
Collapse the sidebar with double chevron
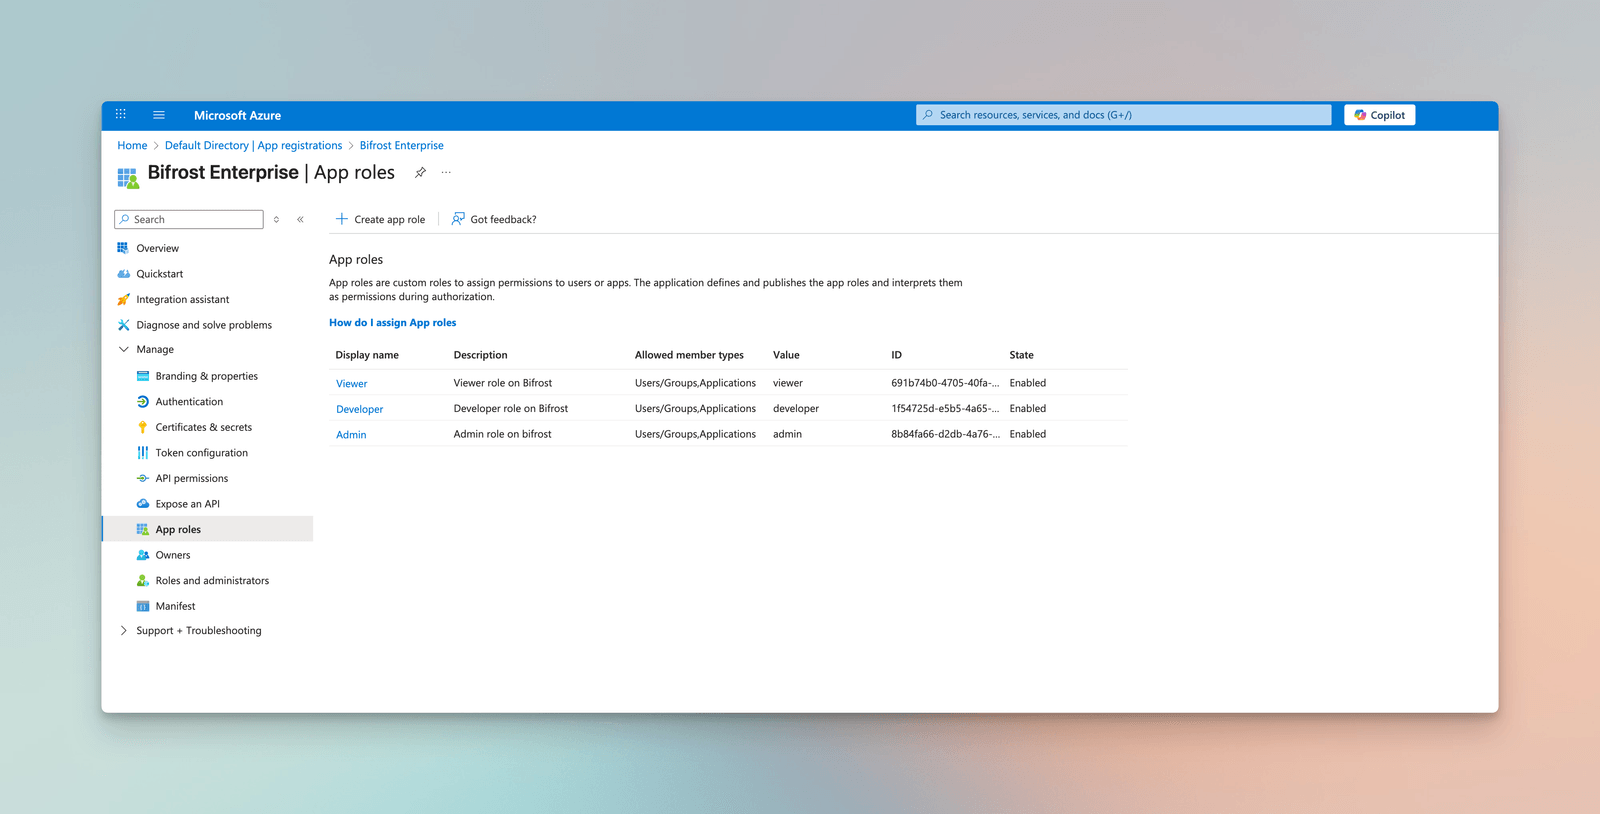coord(300,219)
